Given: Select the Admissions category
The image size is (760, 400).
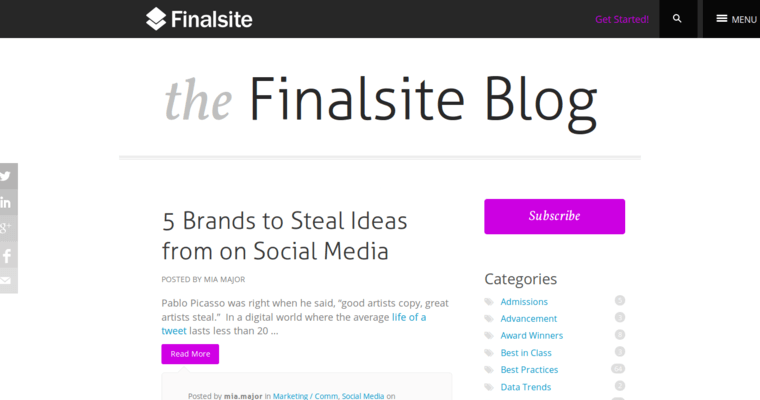Looking at the screenshot, I should [524, 301].
